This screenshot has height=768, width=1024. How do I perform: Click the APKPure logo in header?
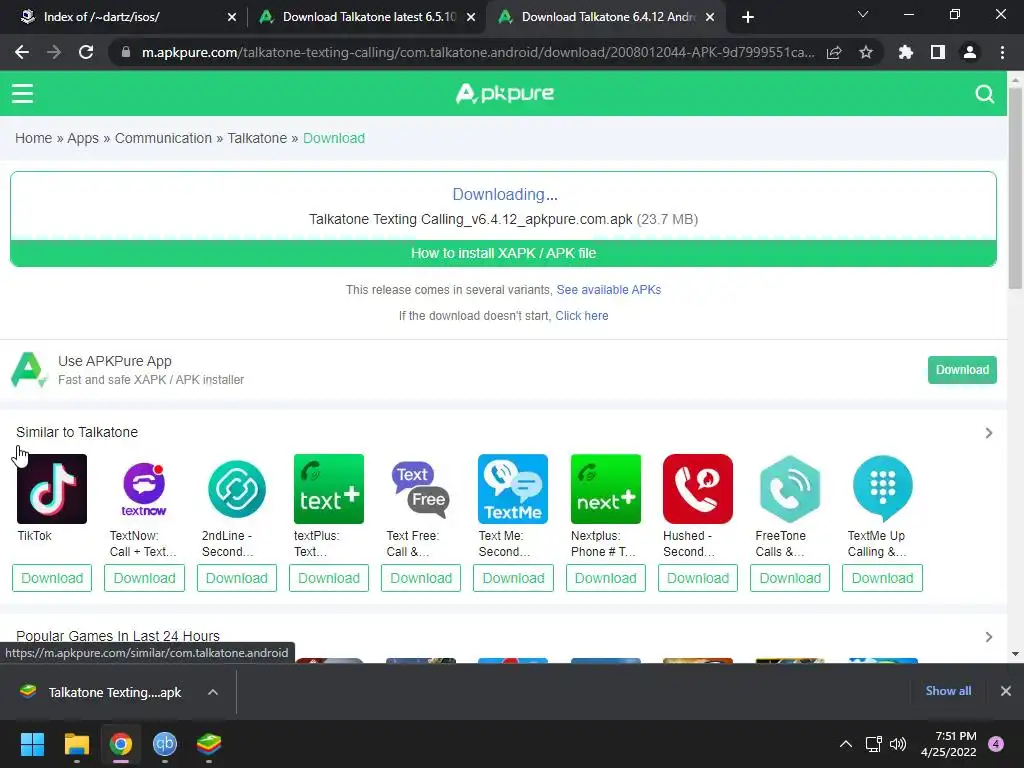click(504, 93)
